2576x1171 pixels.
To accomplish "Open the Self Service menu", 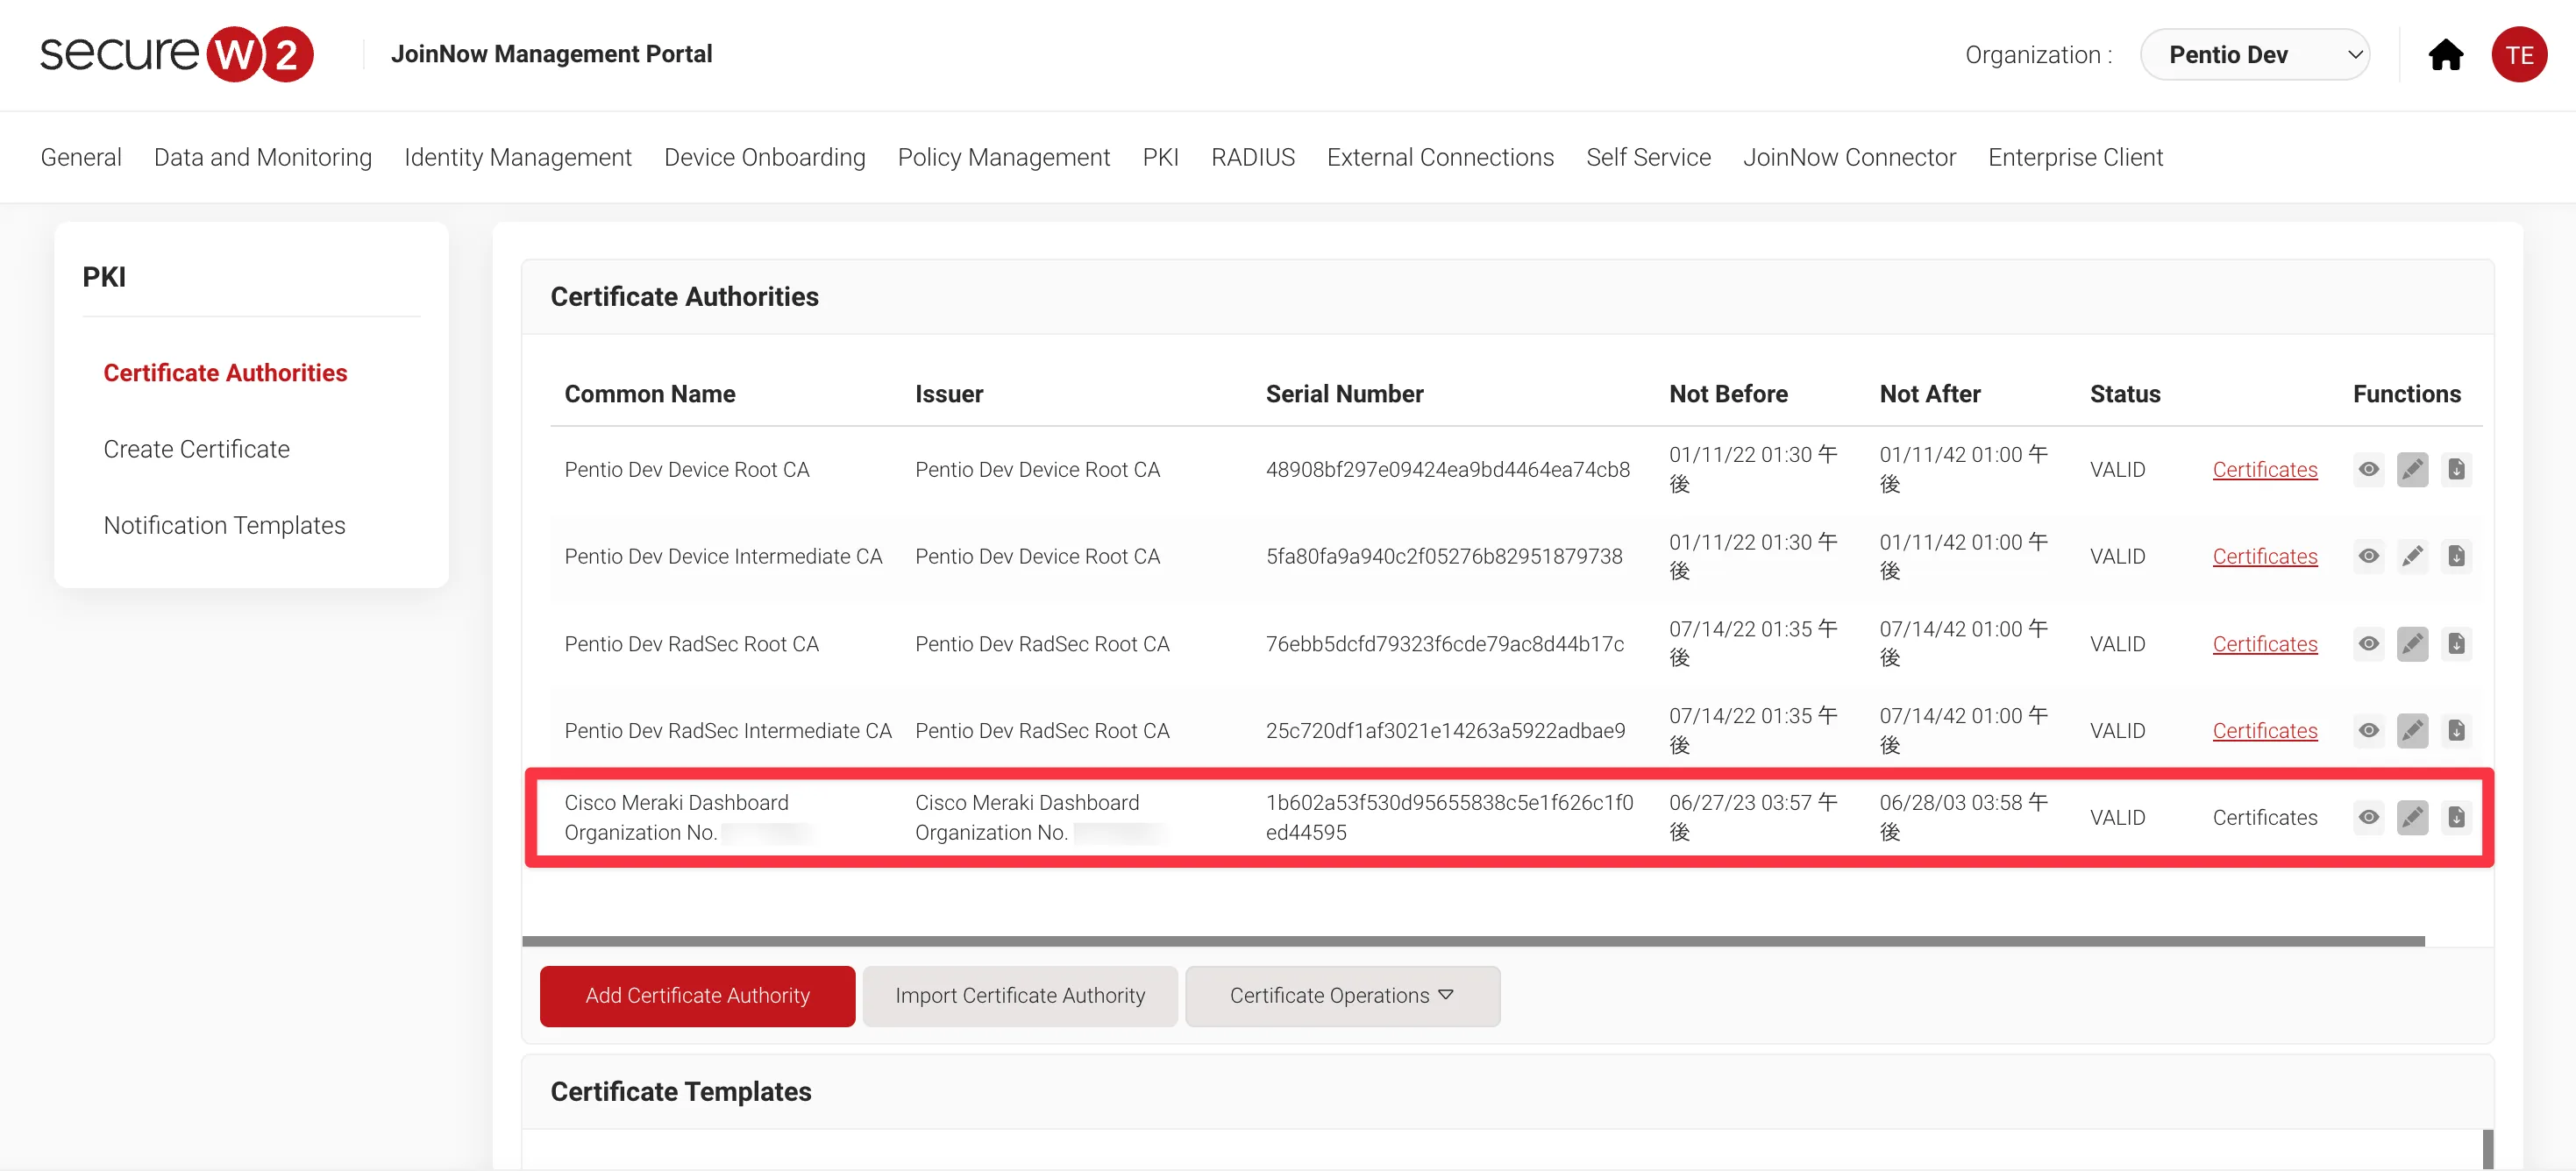I will [x=1648, y=157].
